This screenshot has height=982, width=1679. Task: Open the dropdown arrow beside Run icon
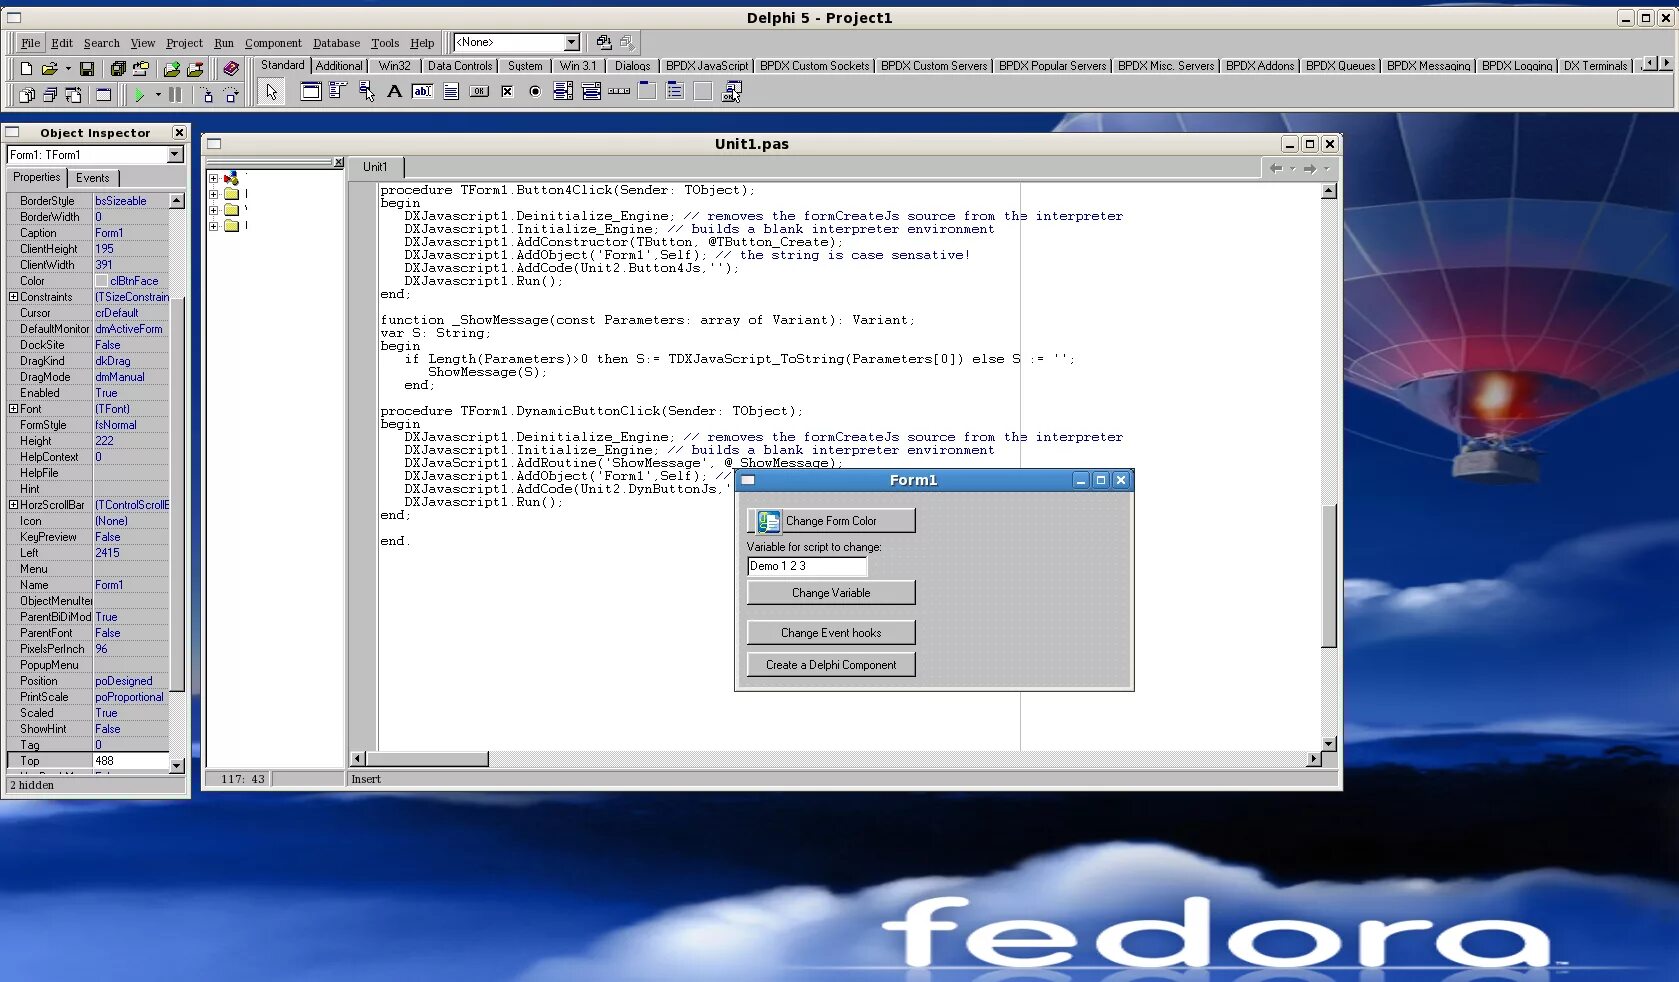[158, 95]
